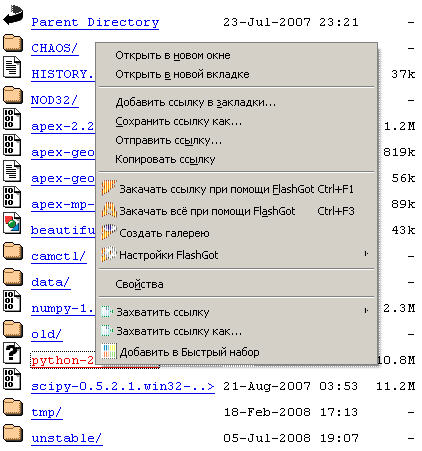Viewport: 422px width, 451px height.
Task: Click the binary file icon beside numpy-1
Action: [x=12, y=301]
